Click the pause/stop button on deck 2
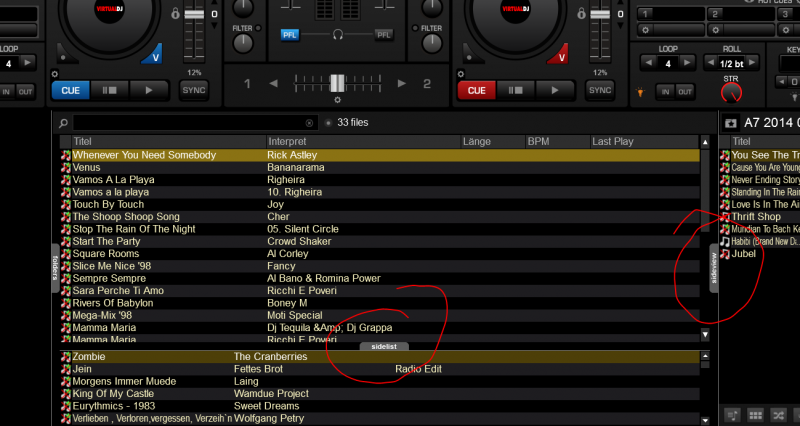Viewport: 800px width, 426px height. [x=515, y=90]
